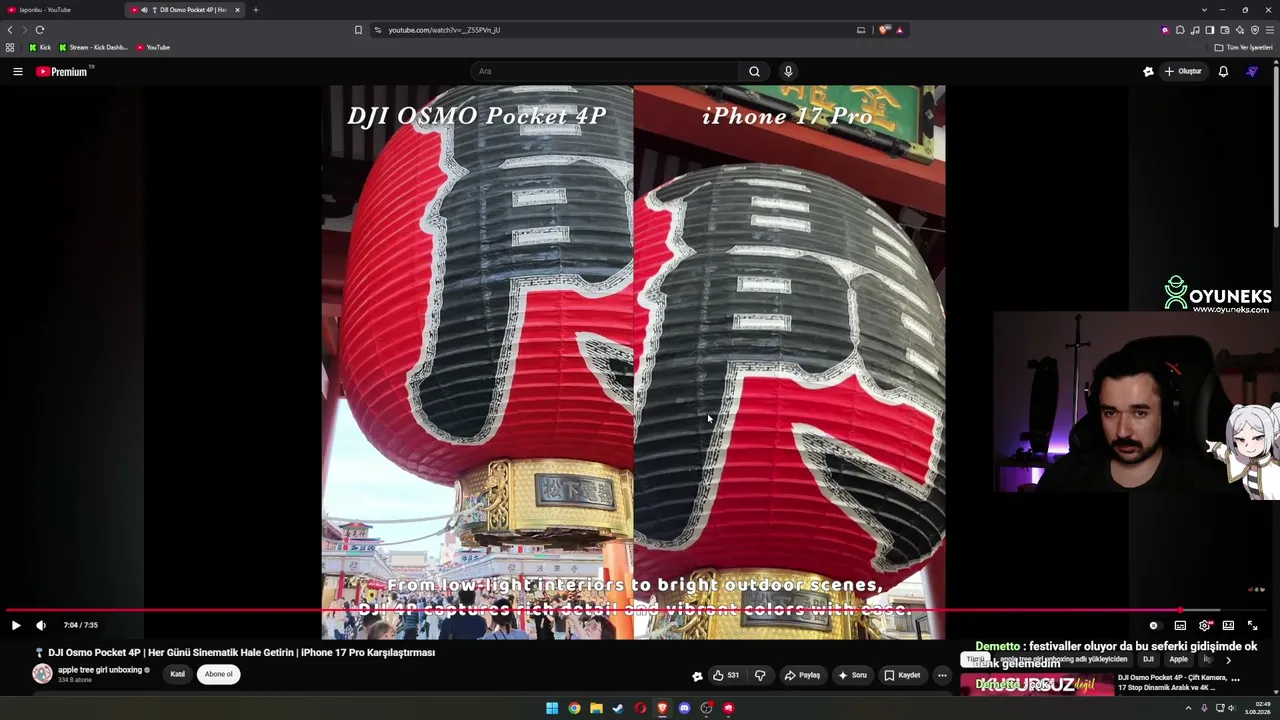Screen dimensions: 1280x720
Task: Toggle fullscreen video mode
Action: coord(1252,625)
